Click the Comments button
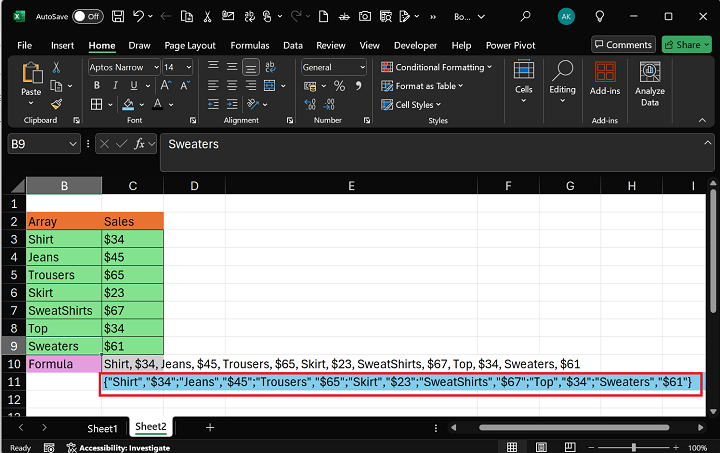The height and width of the screenshot is (453, 720). (x=622, y=45)
